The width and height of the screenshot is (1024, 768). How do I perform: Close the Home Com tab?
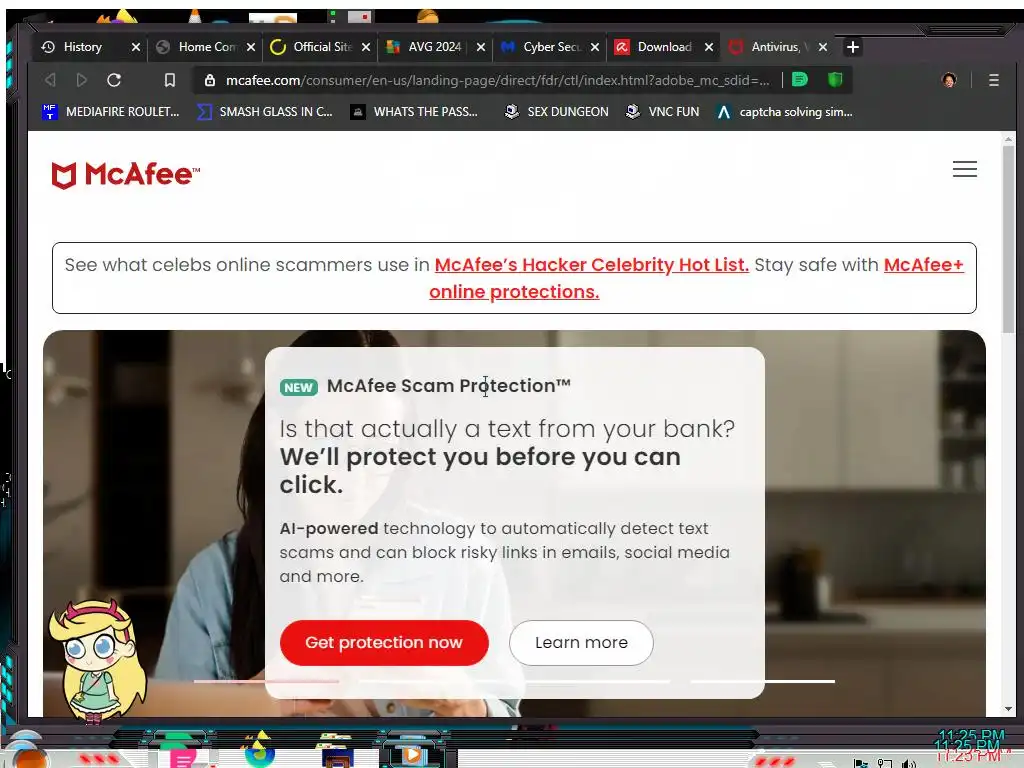[x=251, y=47]
